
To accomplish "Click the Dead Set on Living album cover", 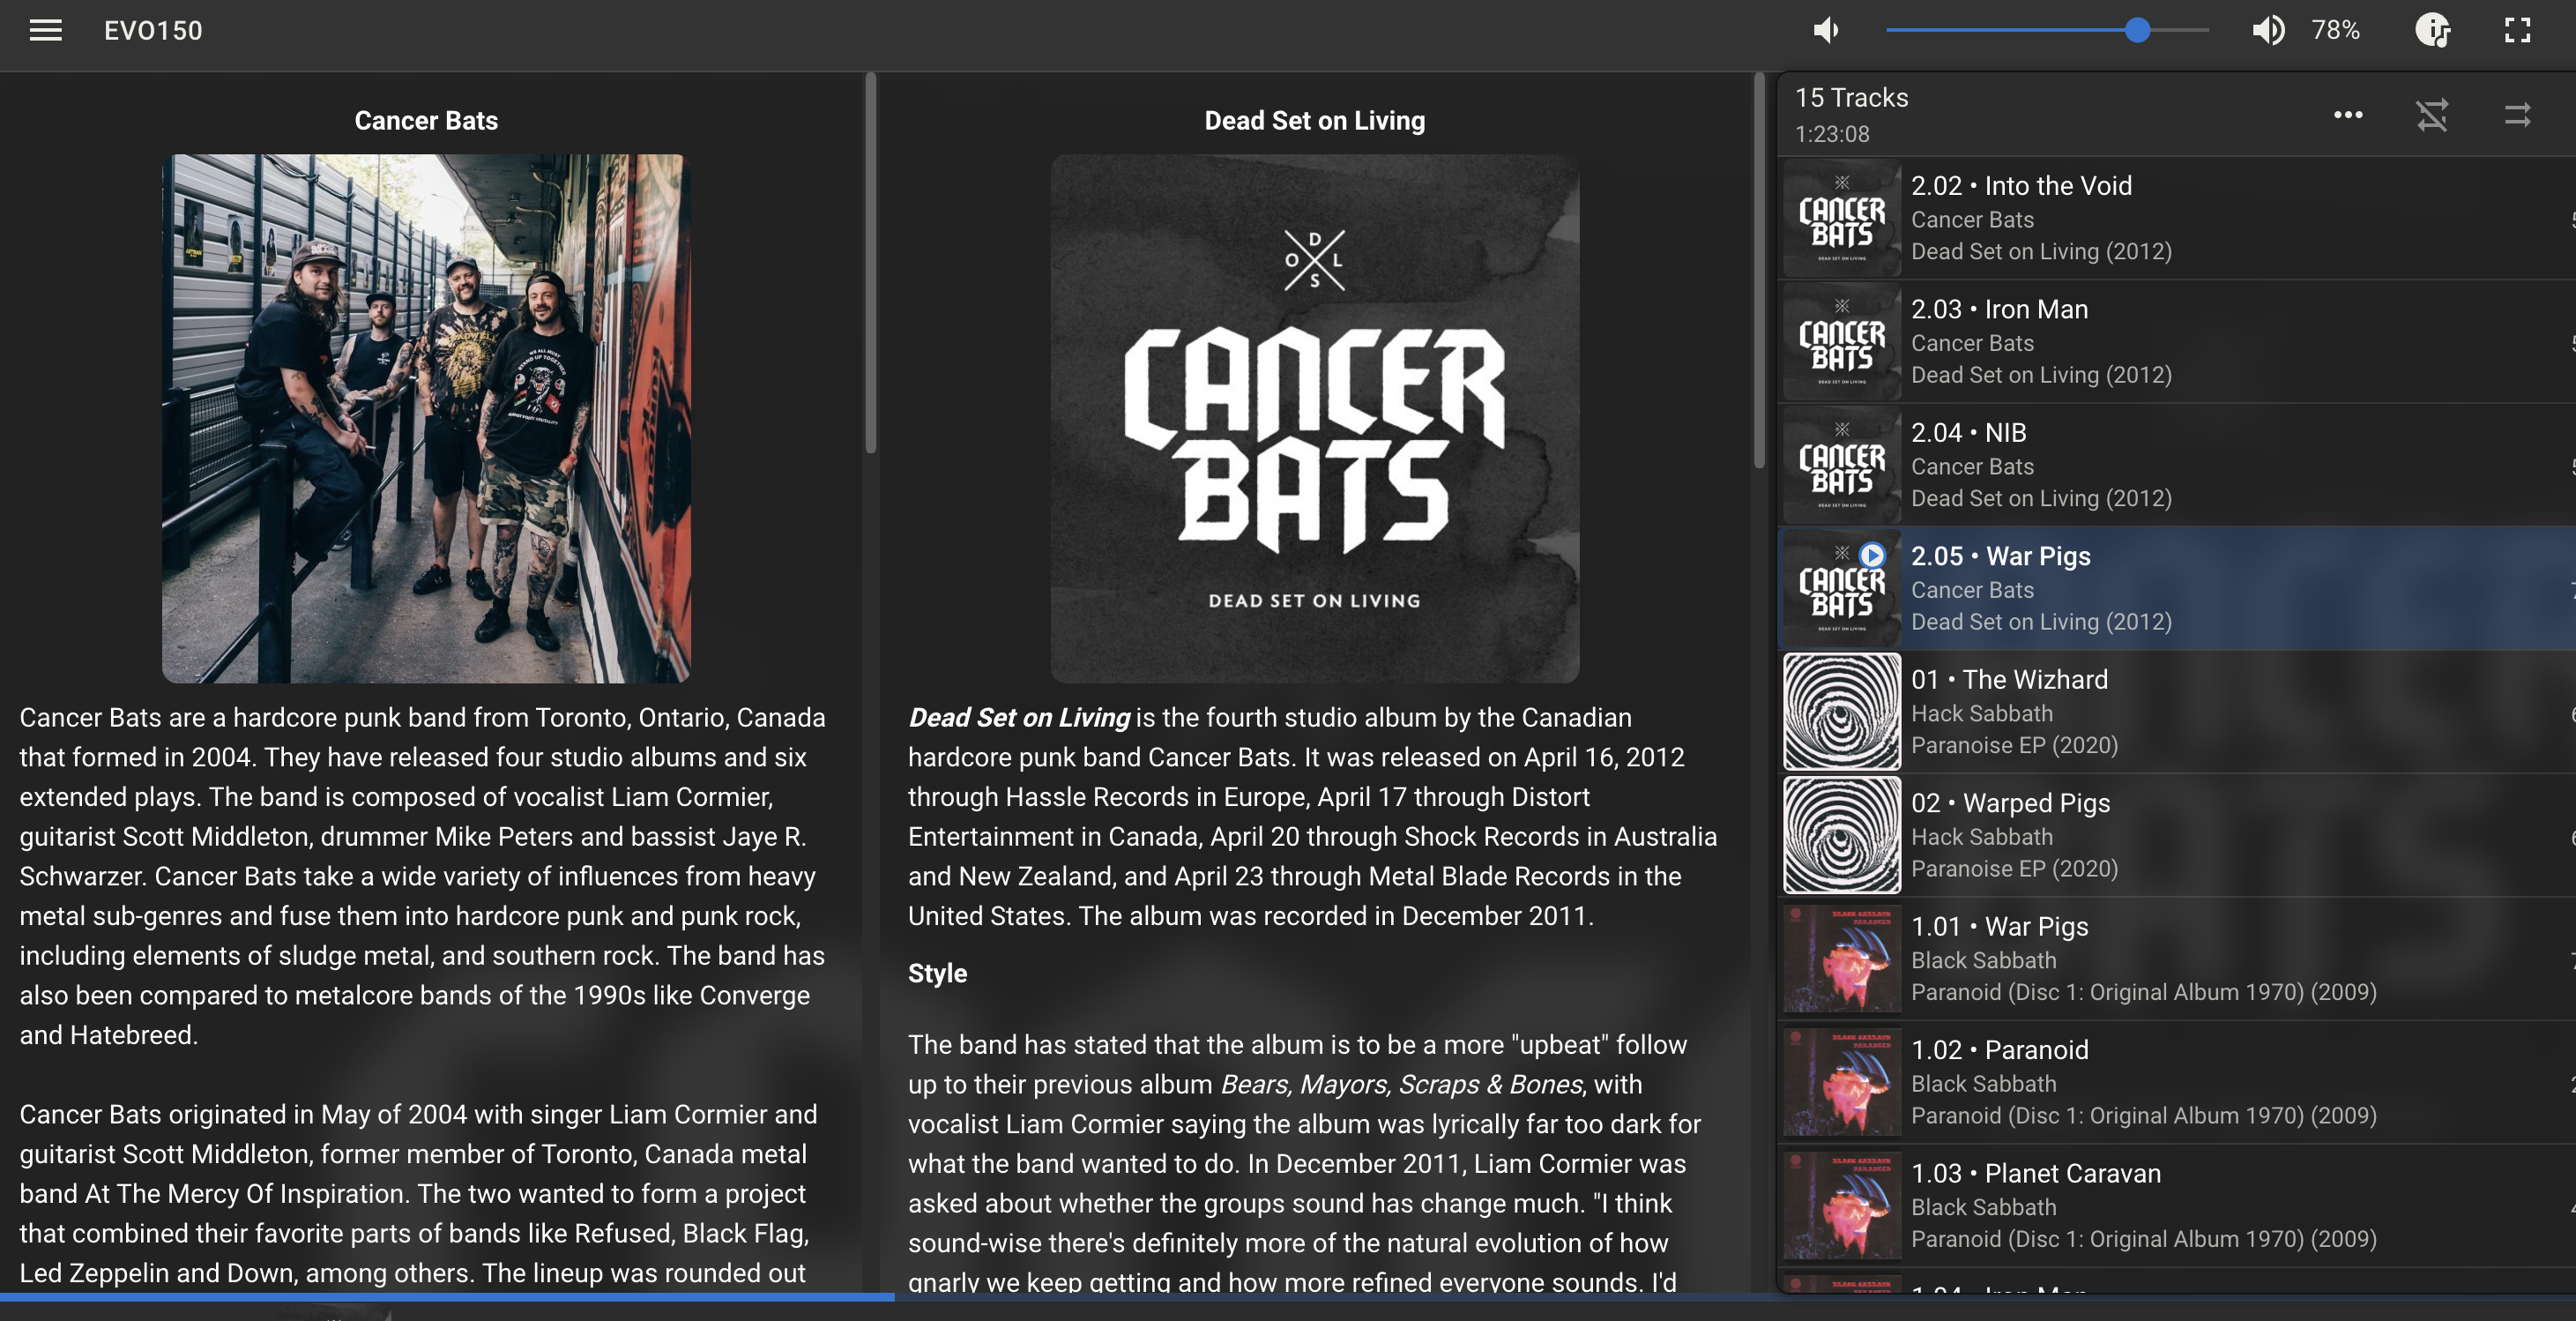I will (1314, 418).
